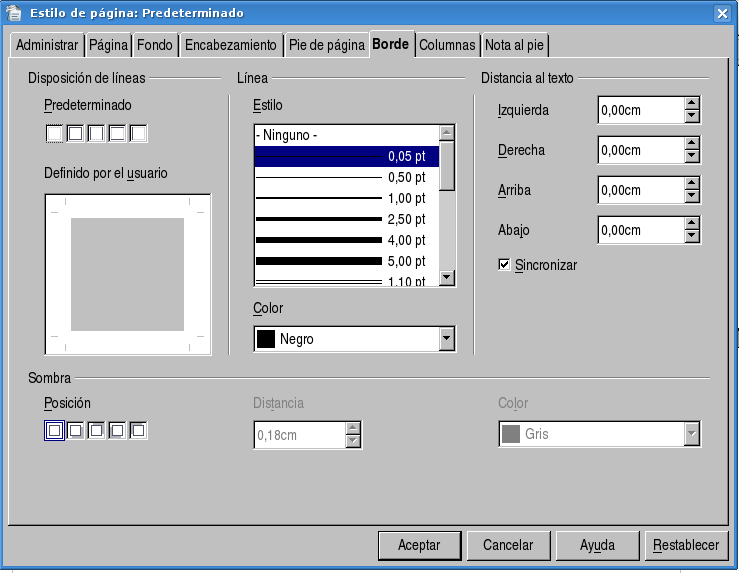Click the black color swatch beside Negro
Screen dimensions: 739x573
[266, 339]
